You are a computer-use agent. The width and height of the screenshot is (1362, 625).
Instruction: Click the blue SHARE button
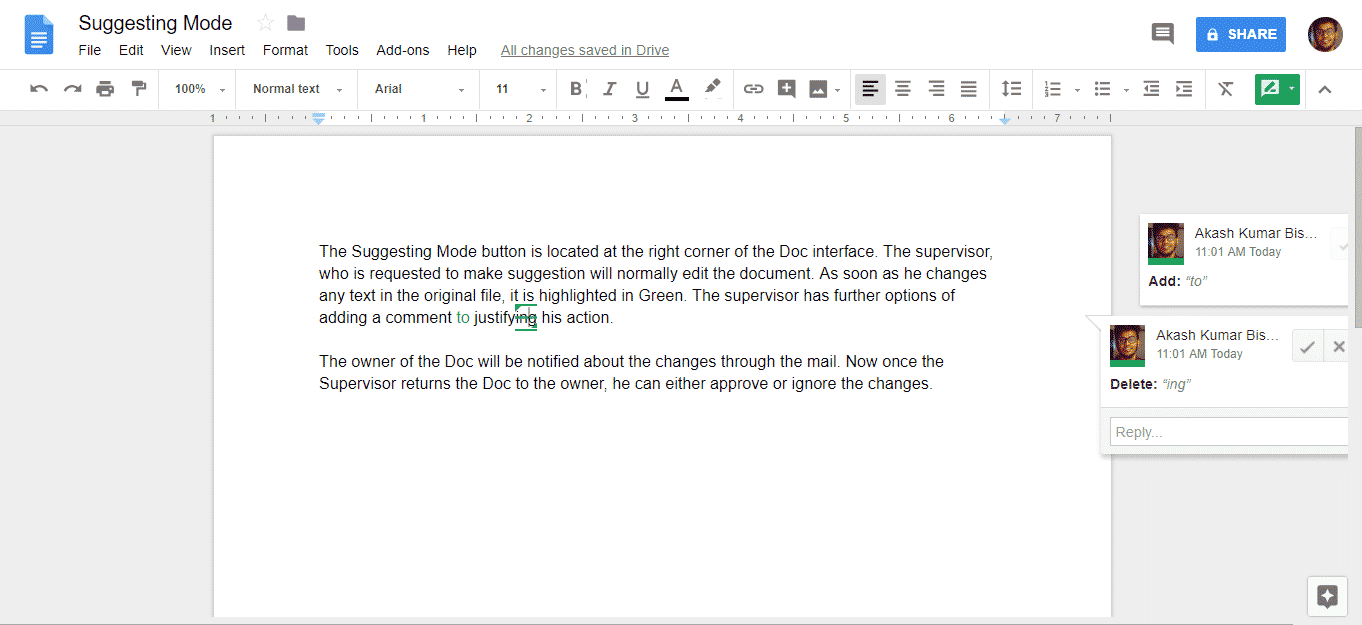click(x=1240, y=34)
